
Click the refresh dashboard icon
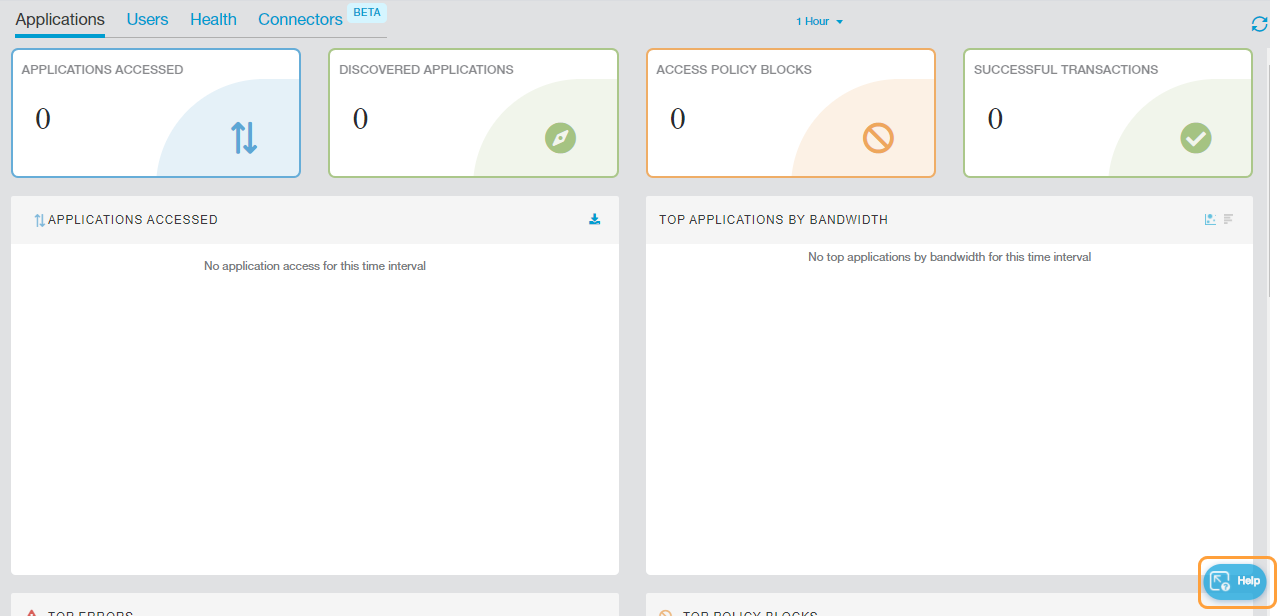coord(1259,24)
